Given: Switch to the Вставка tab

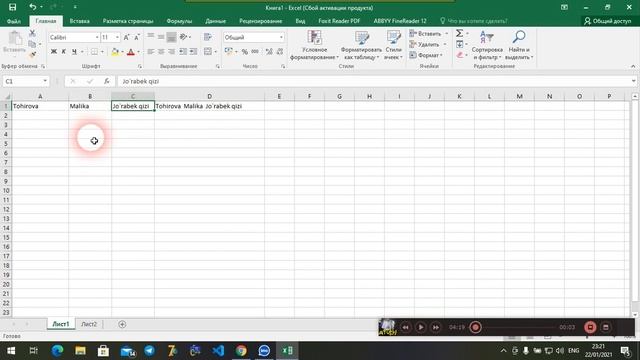Looking at the screenshot, I should (x=79, y=21).
